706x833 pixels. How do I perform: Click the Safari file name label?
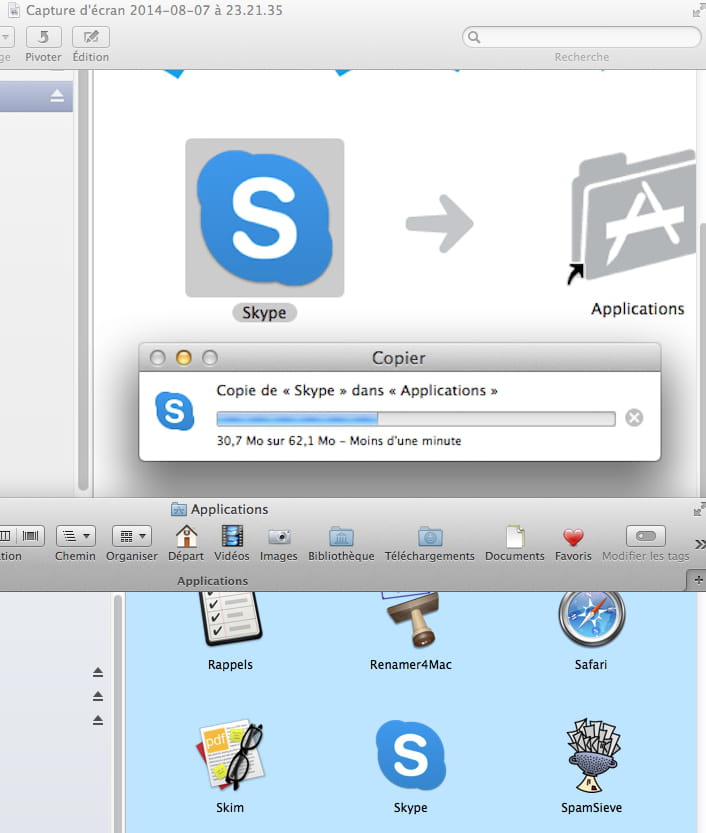tap(591, 665)
